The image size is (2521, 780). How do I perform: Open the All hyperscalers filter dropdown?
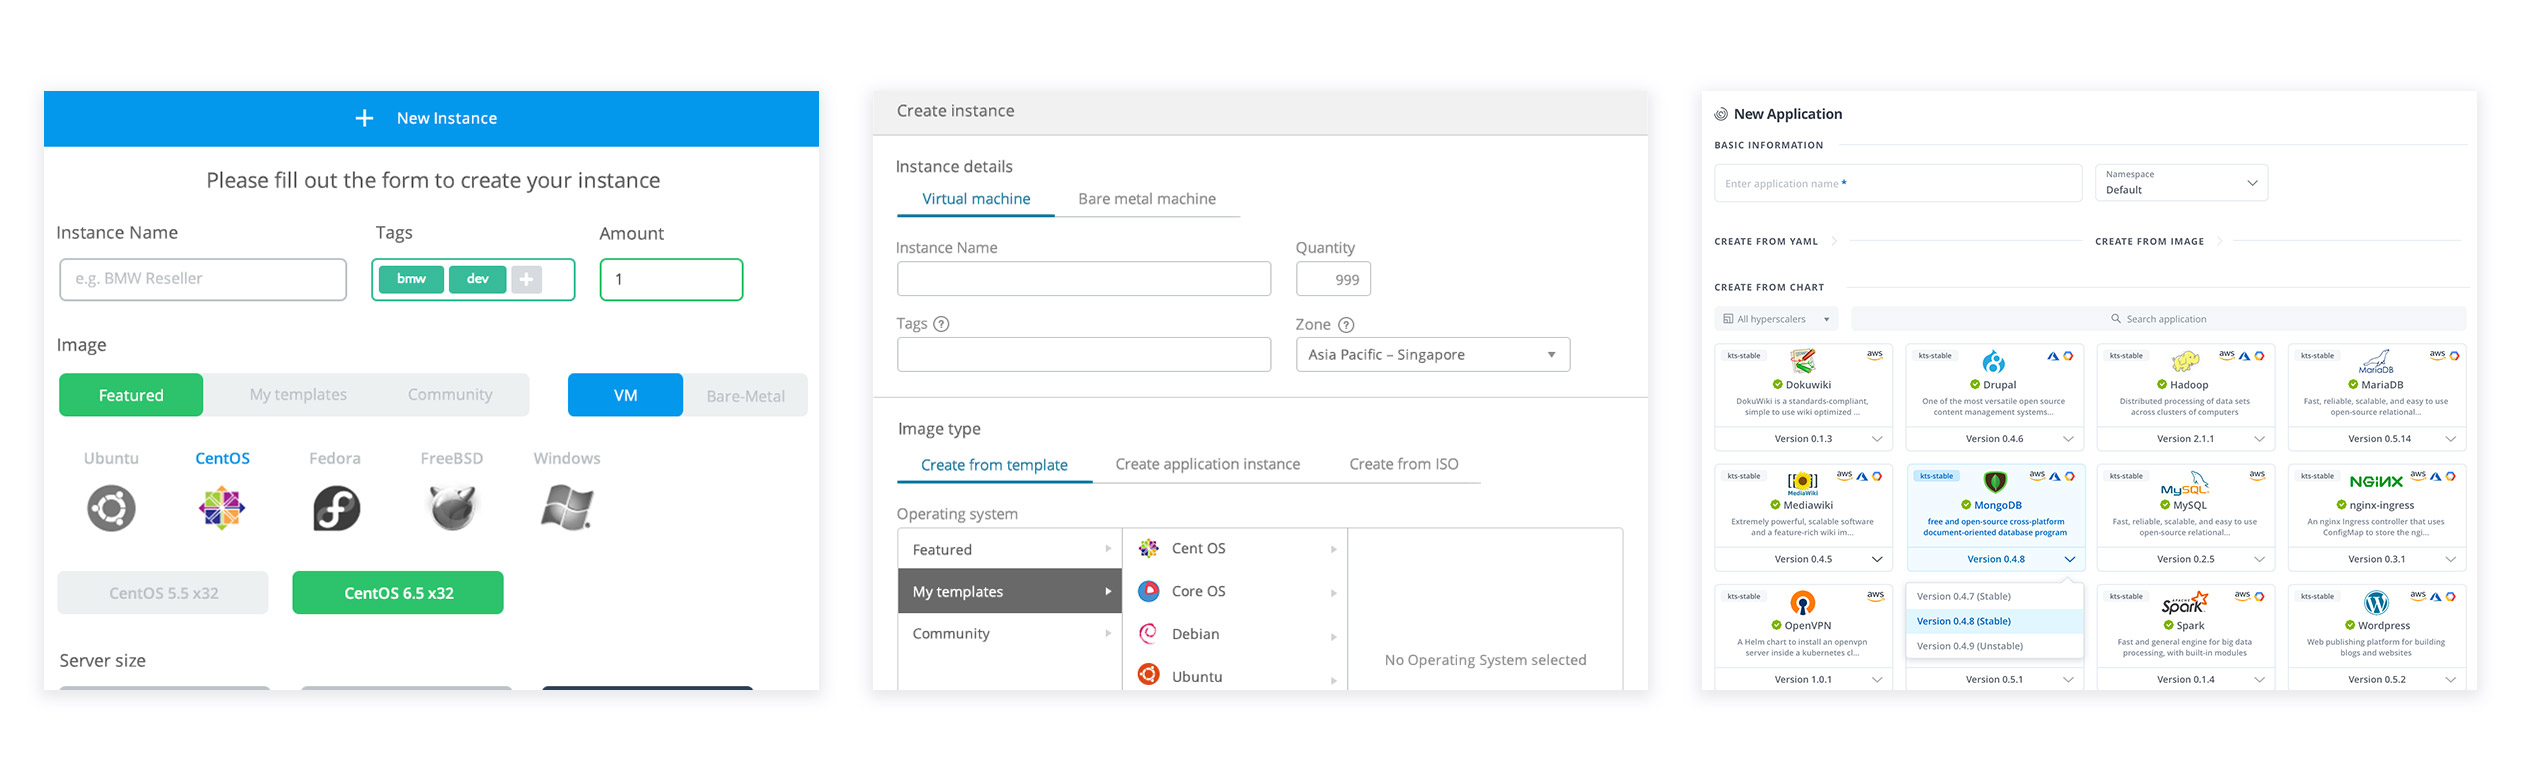point(1776,319)
